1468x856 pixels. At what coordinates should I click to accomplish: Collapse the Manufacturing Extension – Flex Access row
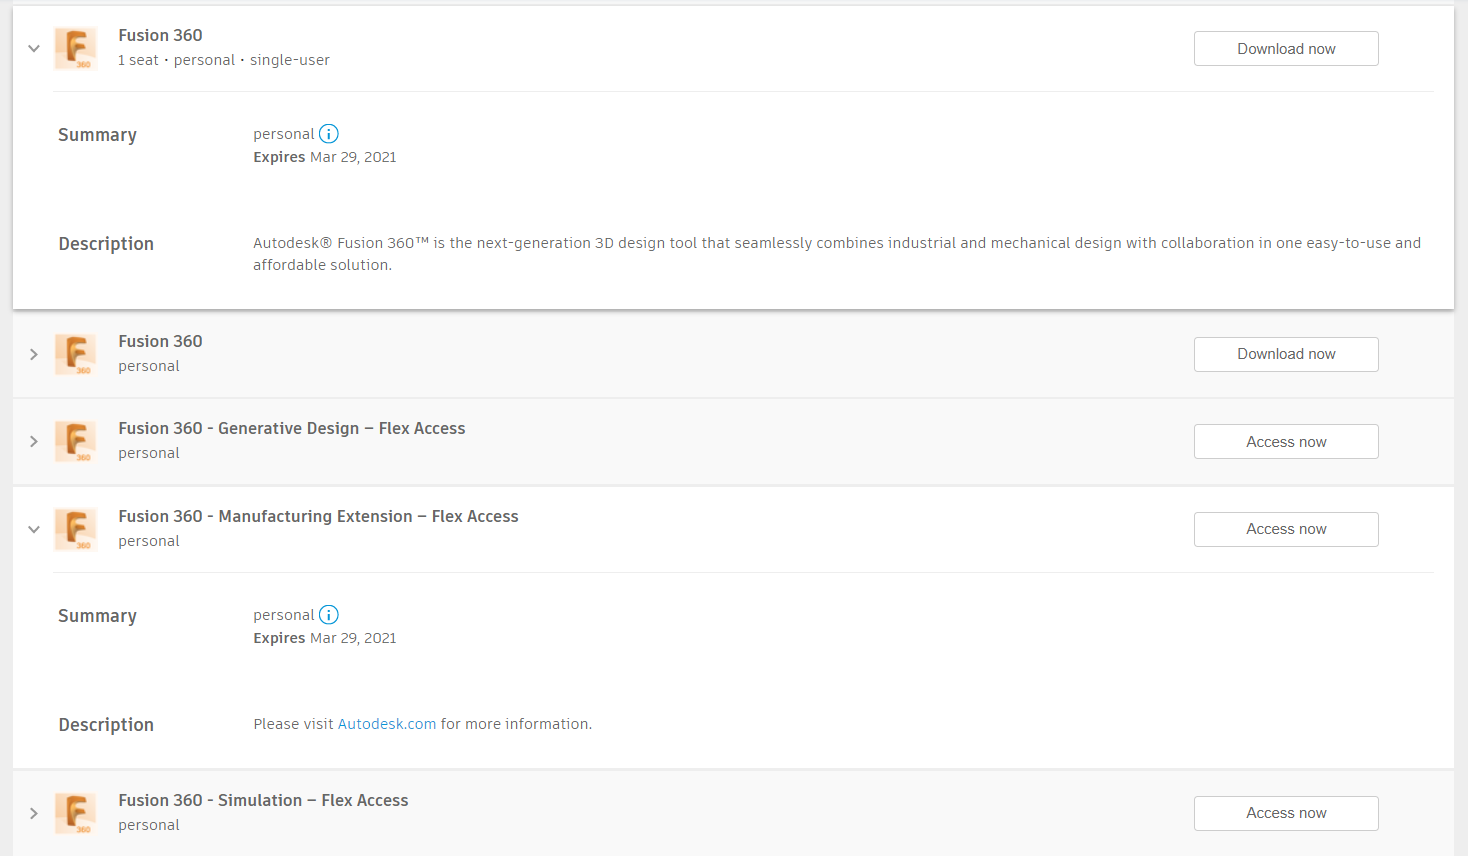(34, 529)
